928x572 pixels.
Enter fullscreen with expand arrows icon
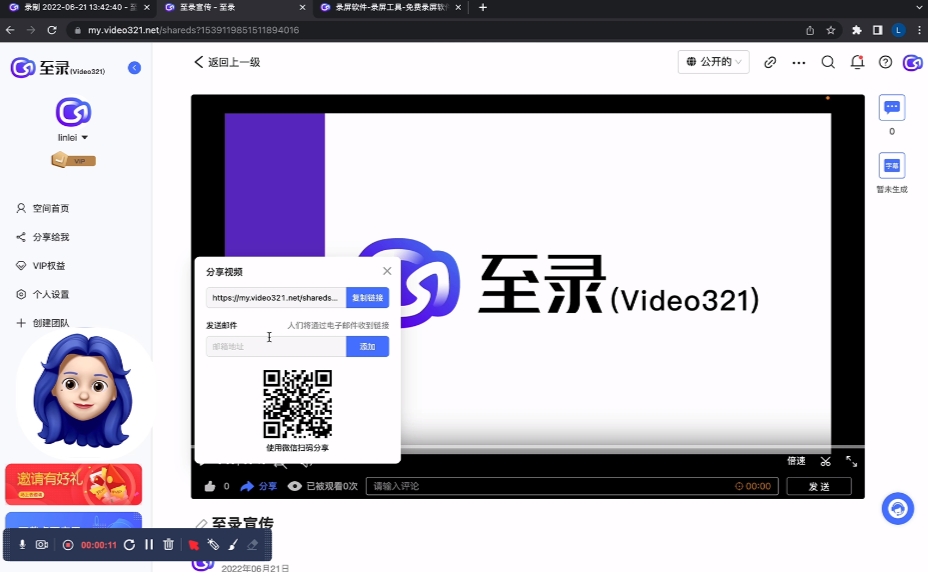point(852,461)
